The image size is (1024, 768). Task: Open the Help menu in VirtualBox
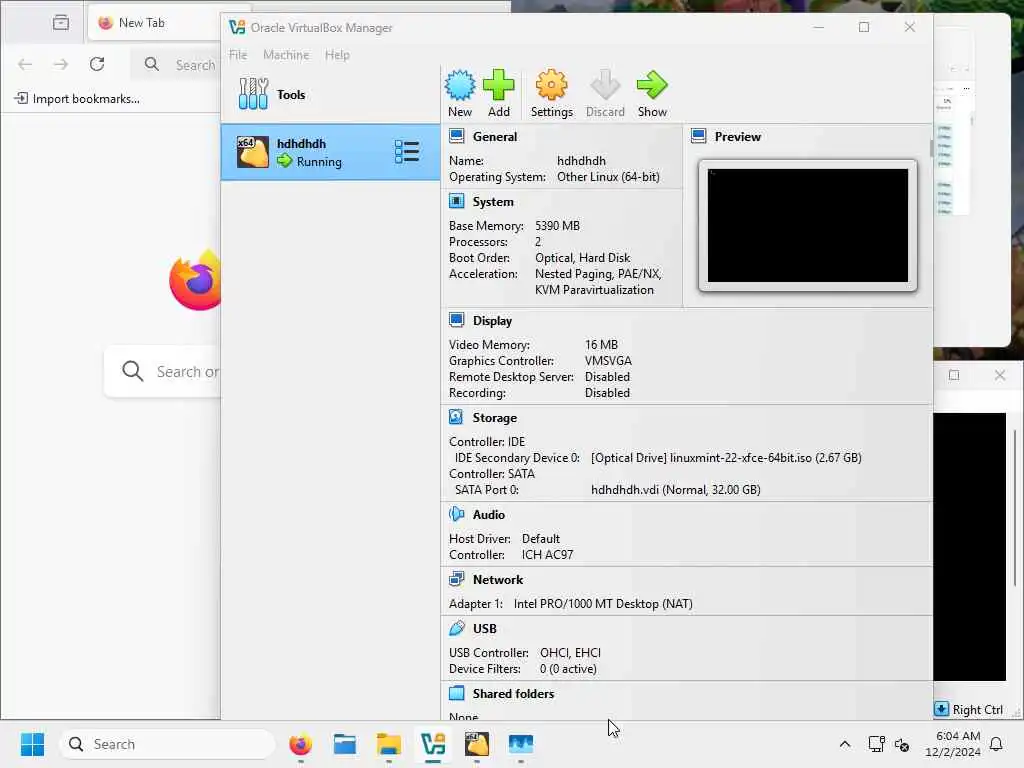(x=337, y=55)
